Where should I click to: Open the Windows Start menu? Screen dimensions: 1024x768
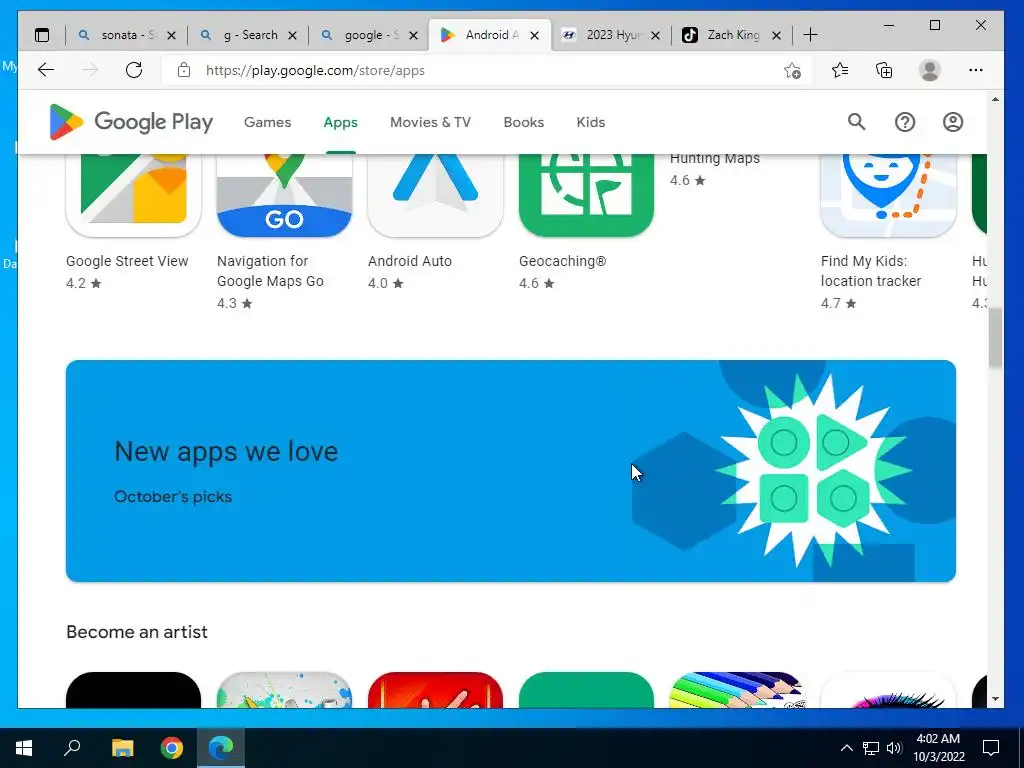tap(24, 748)
